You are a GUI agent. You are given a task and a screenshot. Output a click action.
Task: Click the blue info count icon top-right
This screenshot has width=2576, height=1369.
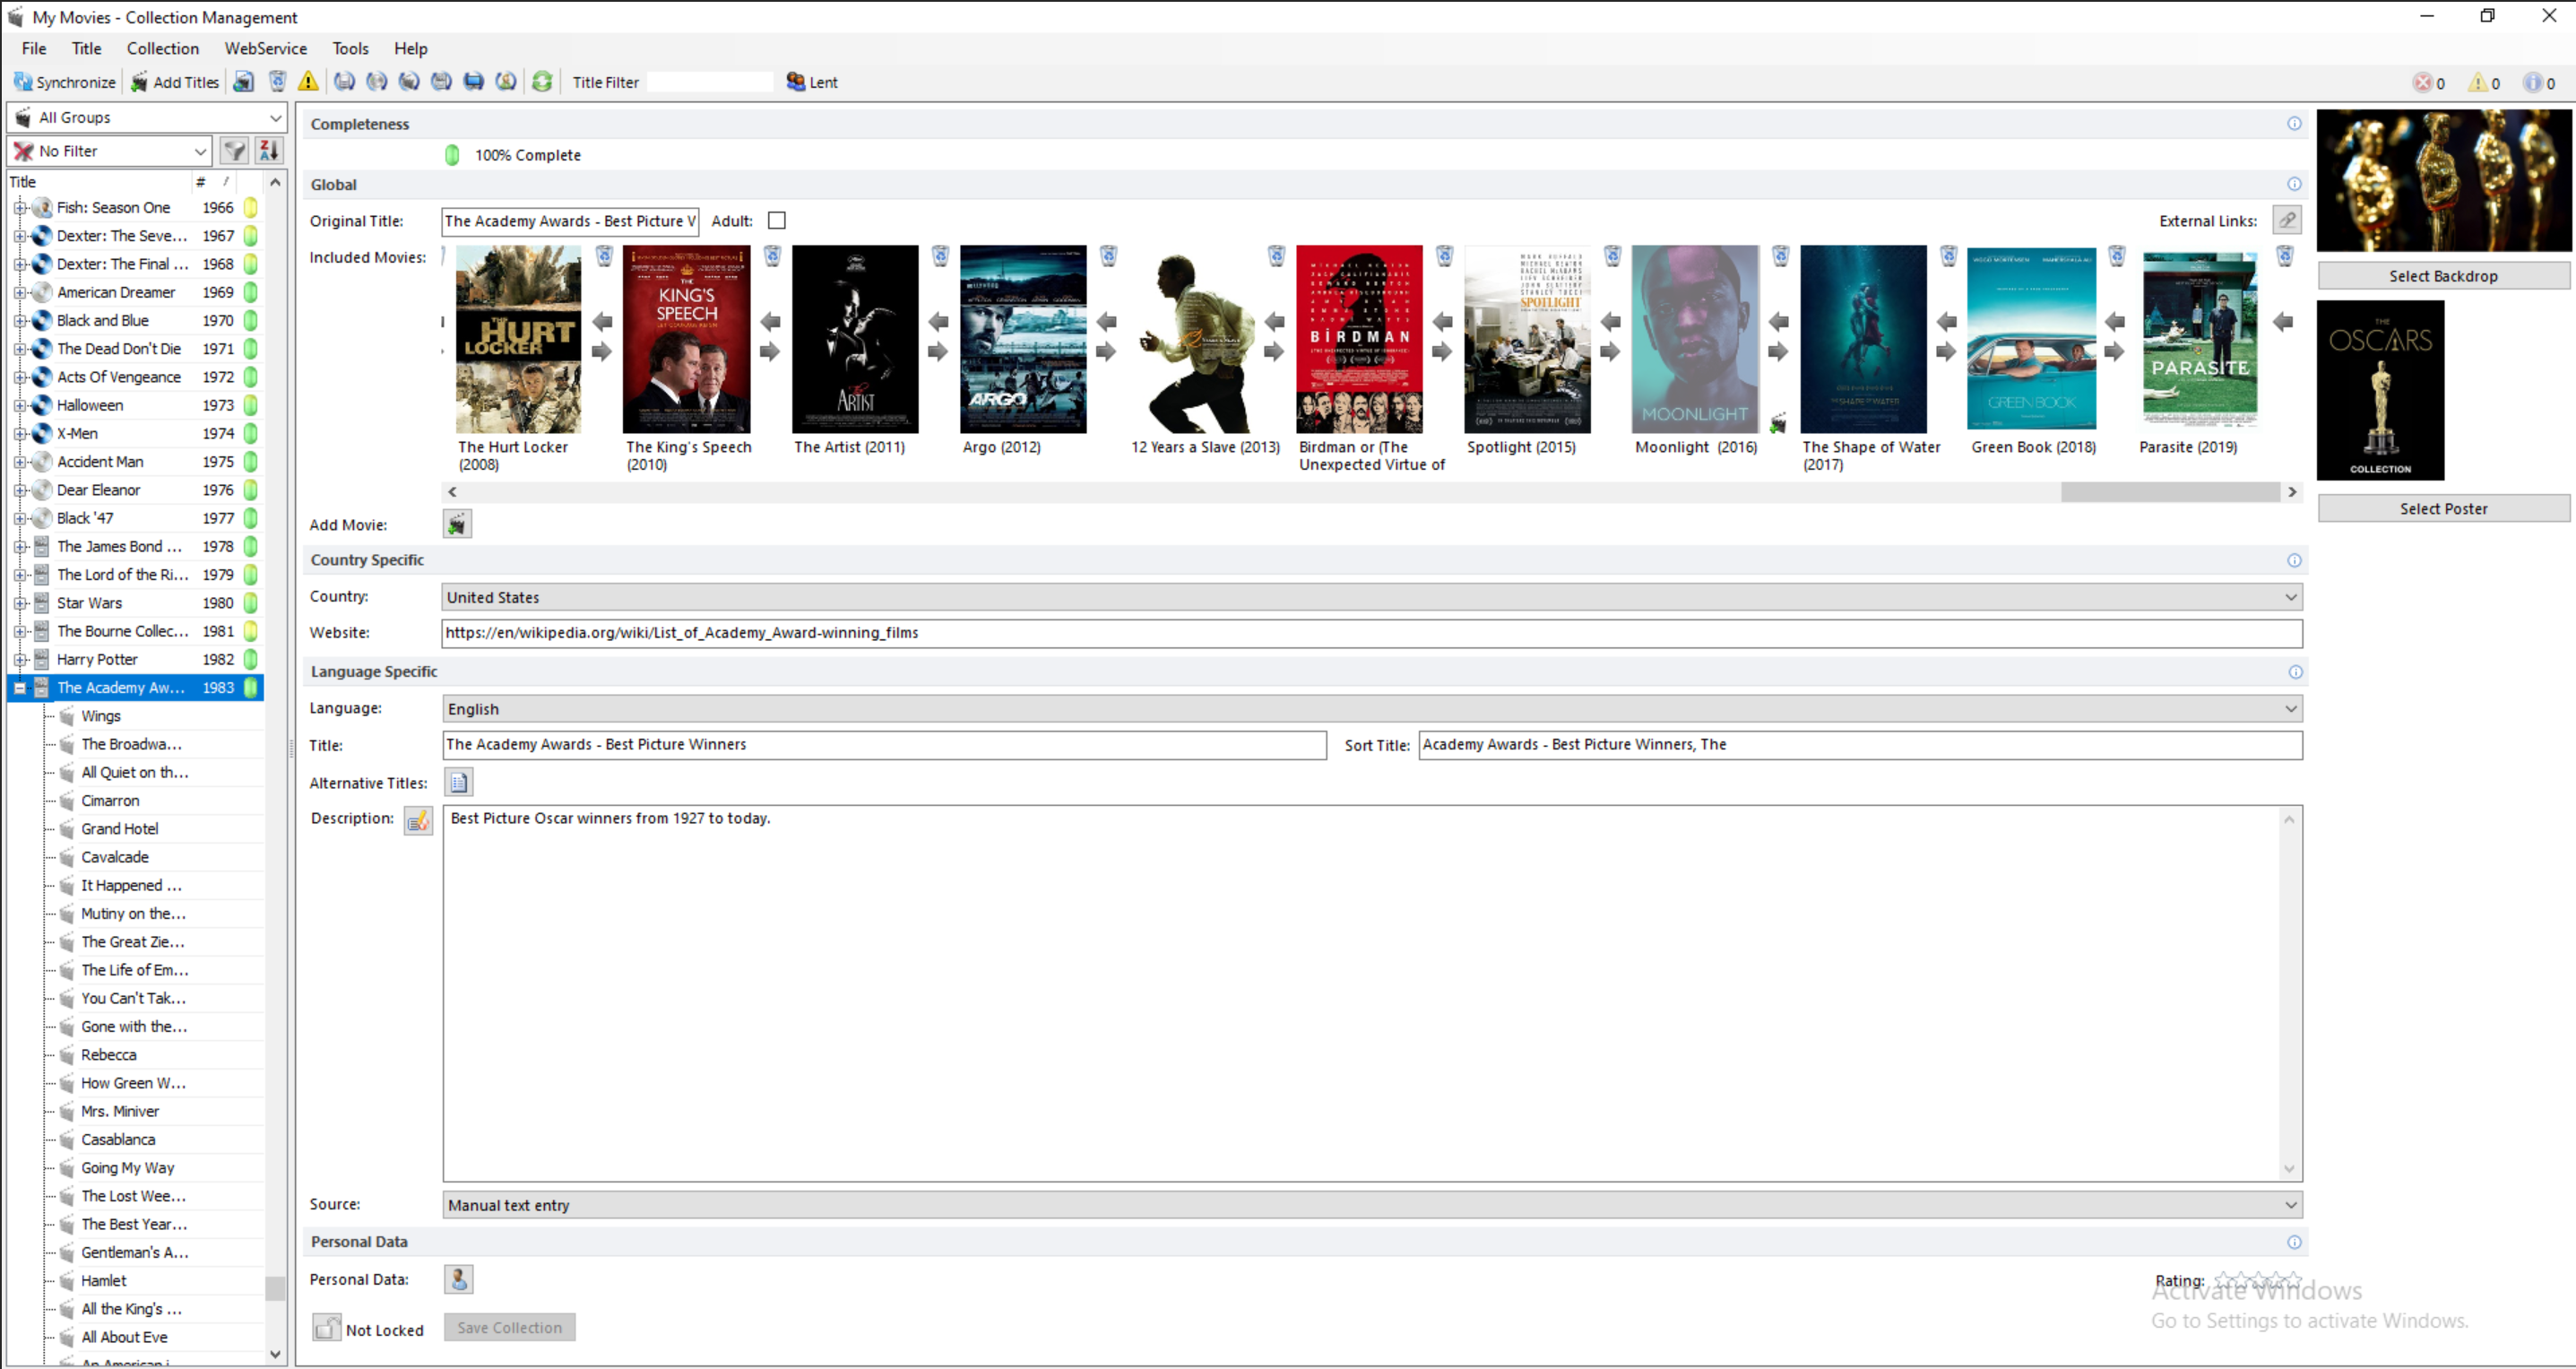(x=2532, y=83)
